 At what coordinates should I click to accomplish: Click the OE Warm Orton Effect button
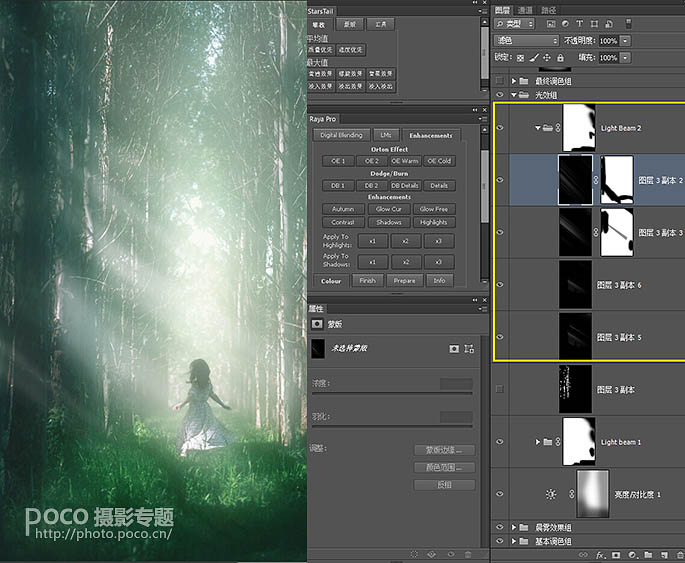405,161
